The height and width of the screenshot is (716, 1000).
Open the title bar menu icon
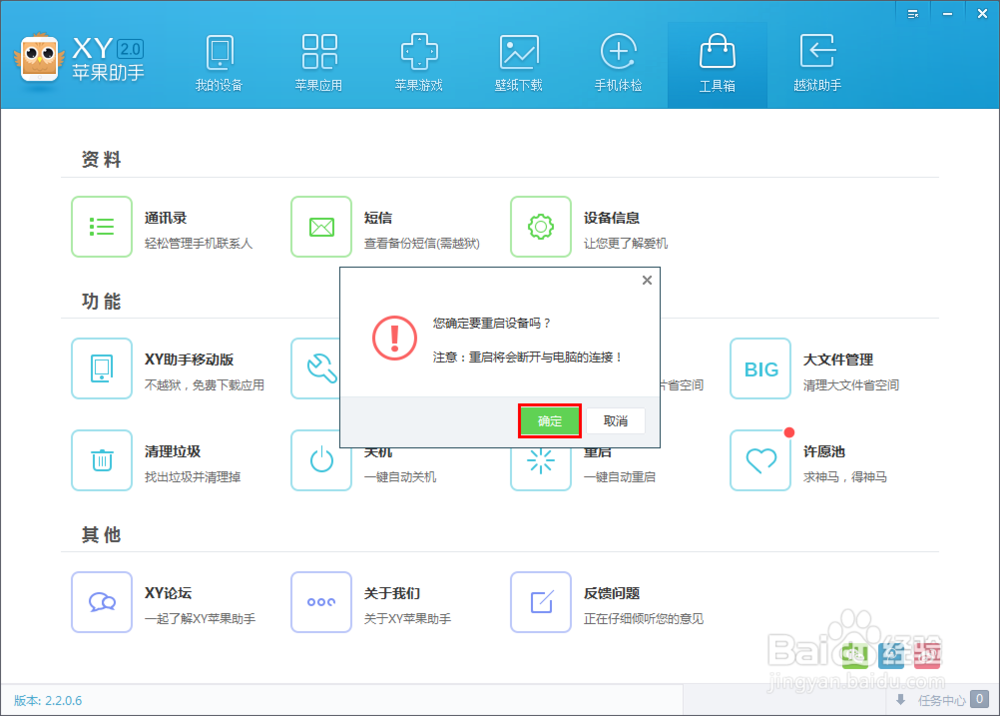(913, 13)
